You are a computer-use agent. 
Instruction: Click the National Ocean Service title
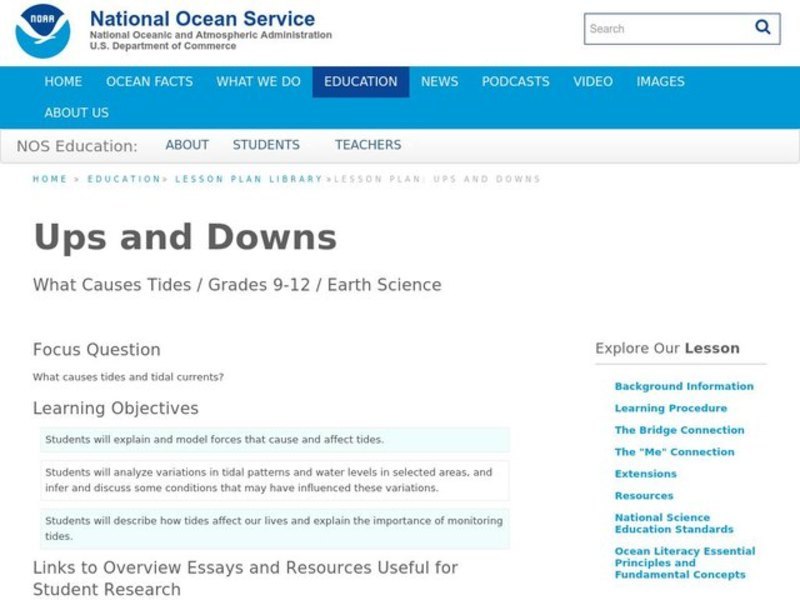pyautogui.click(x=200, y=18)
